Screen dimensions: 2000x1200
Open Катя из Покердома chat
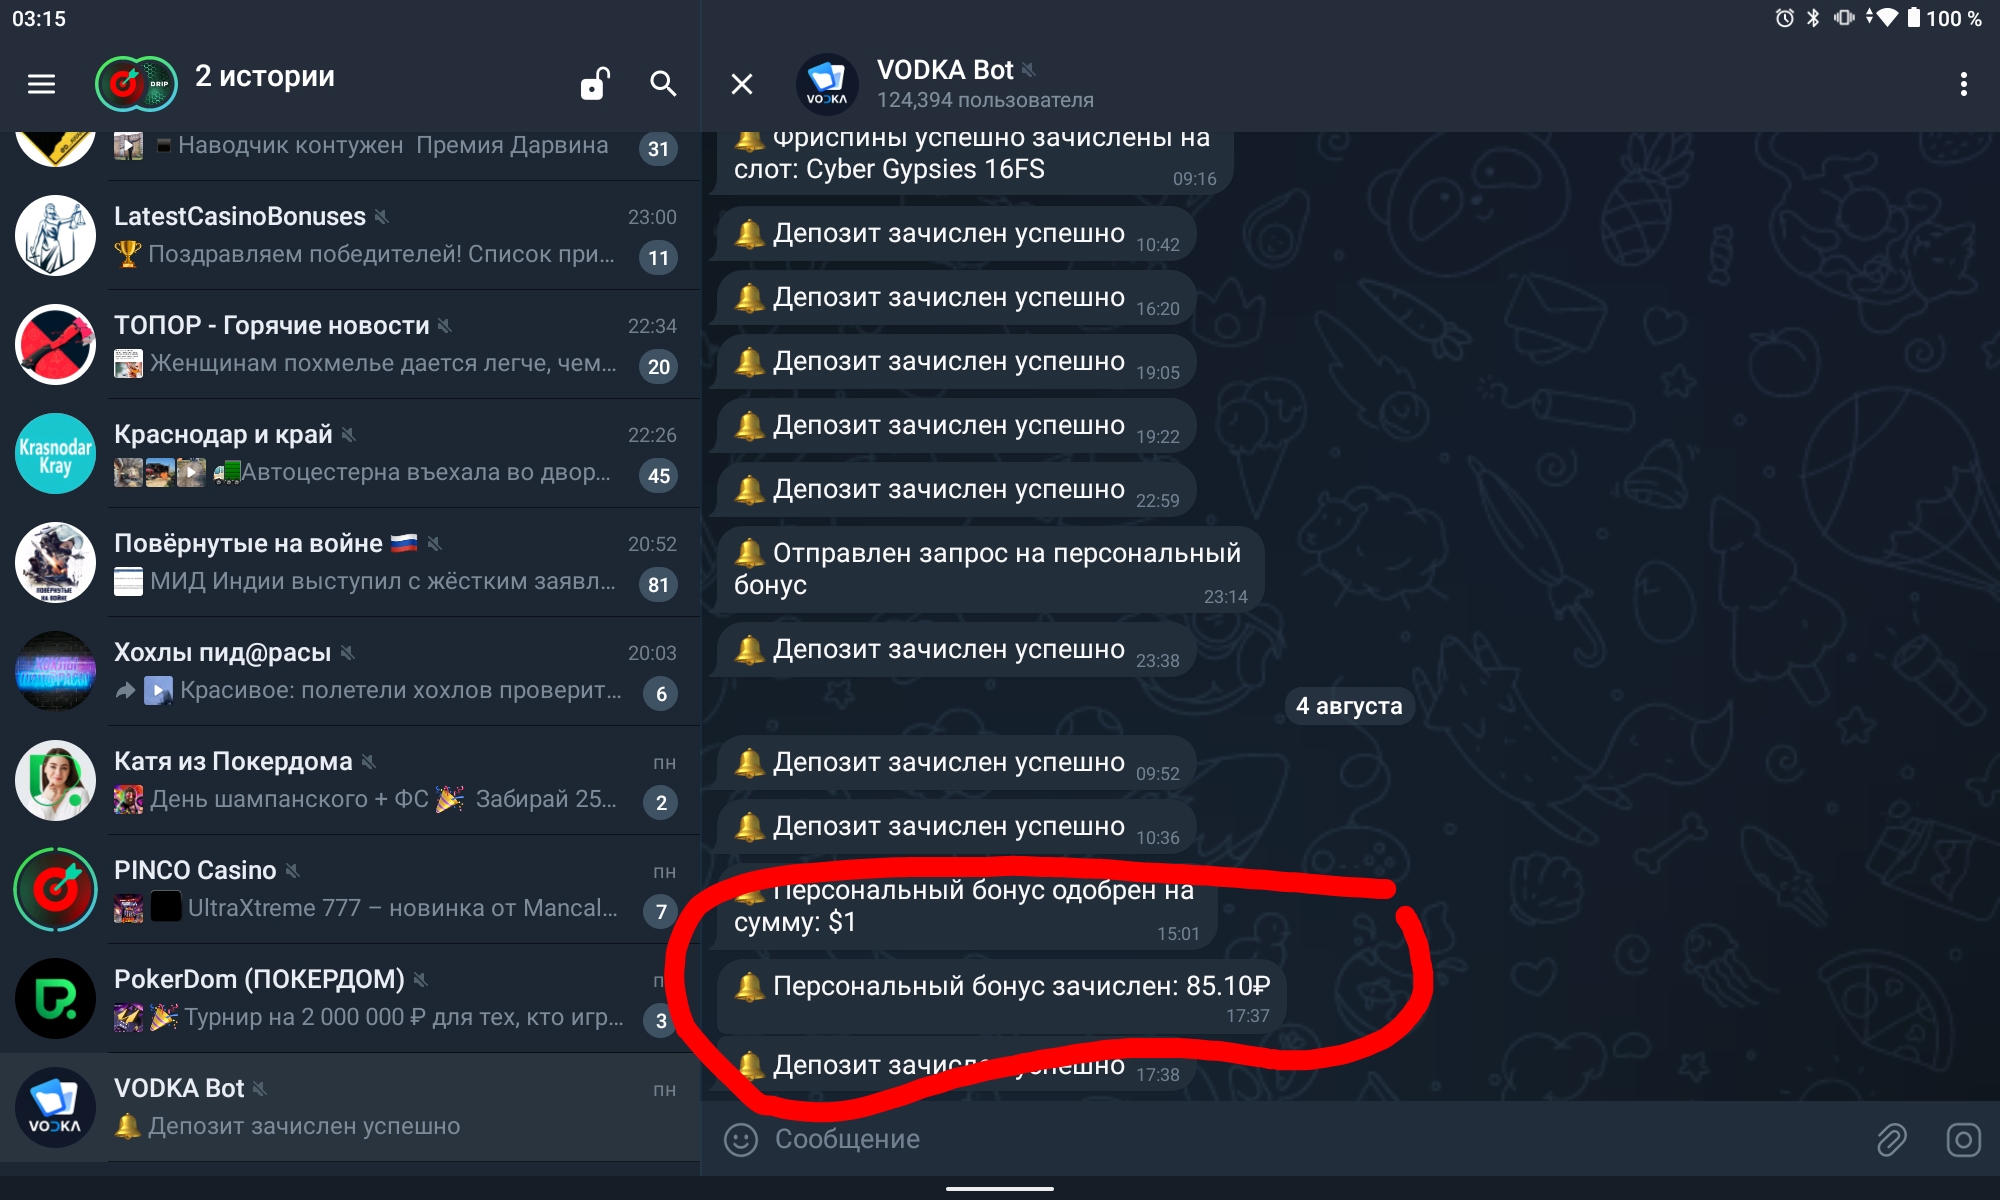(350, 781)
